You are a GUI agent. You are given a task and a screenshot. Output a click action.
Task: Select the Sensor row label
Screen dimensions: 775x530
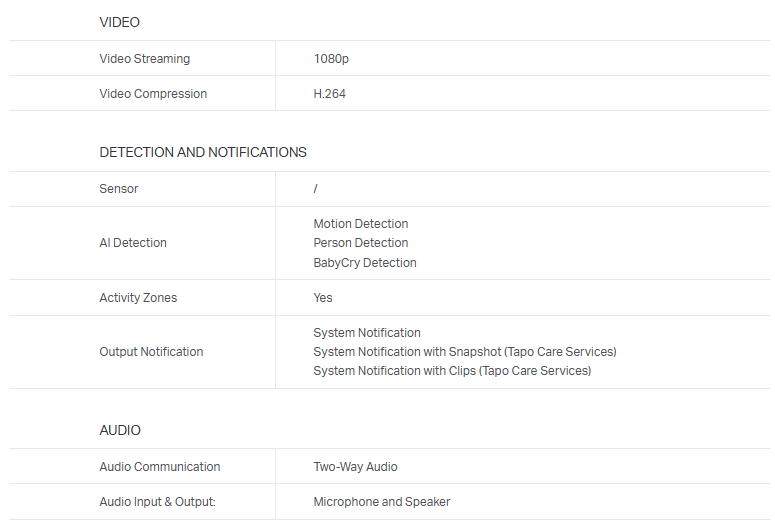point(119,189)
